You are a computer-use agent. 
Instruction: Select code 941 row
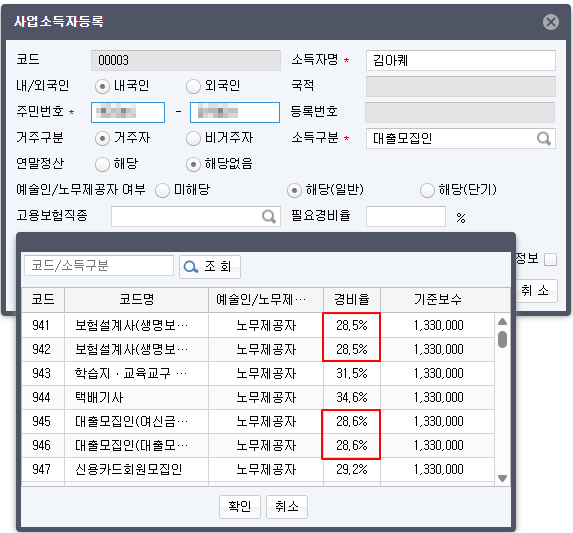point(258,325)
